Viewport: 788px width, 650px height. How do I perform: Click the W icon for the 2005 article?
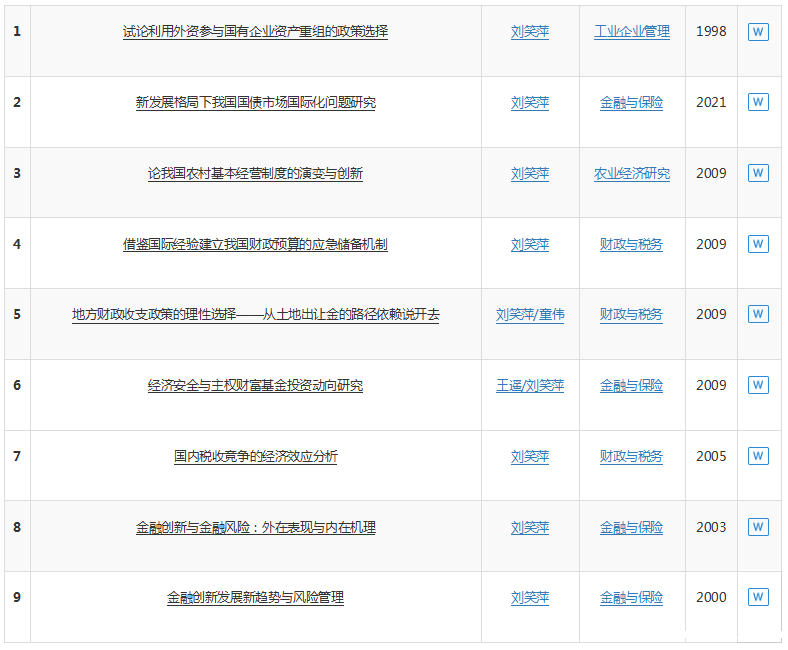coord(758,456)
